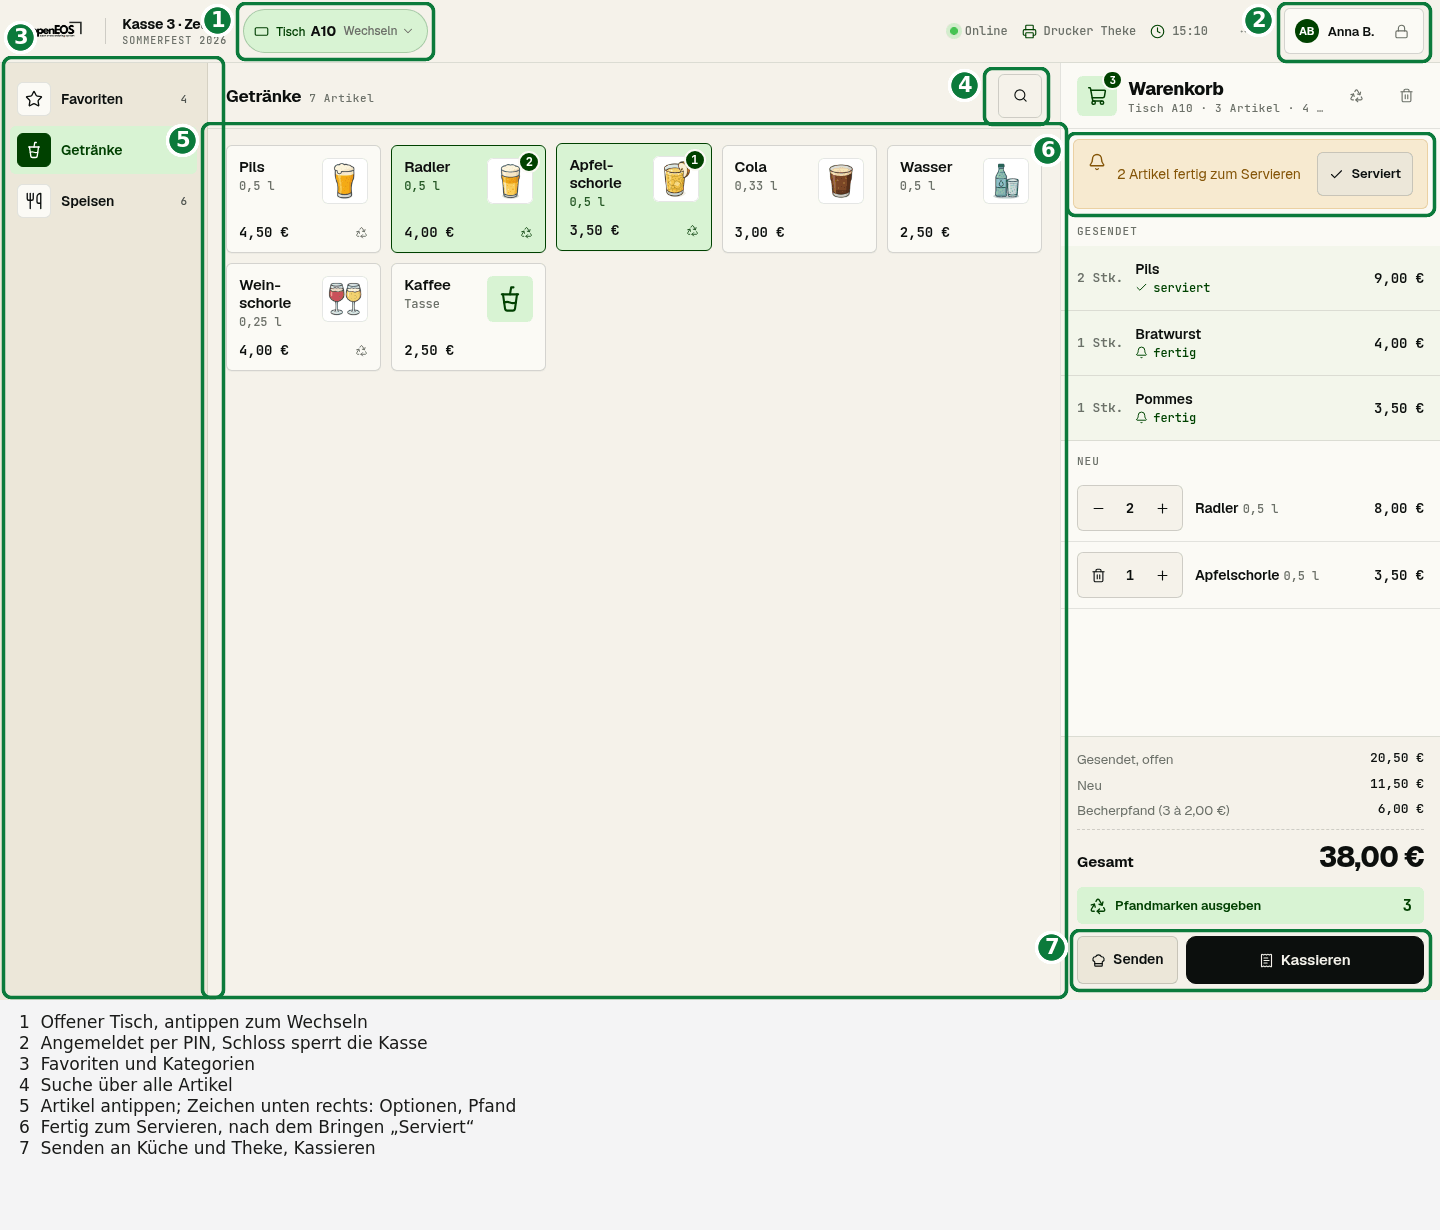This screenshot has height=1230, width=1440.
Task: Select the Favoriten category
Action: (104, 99)
